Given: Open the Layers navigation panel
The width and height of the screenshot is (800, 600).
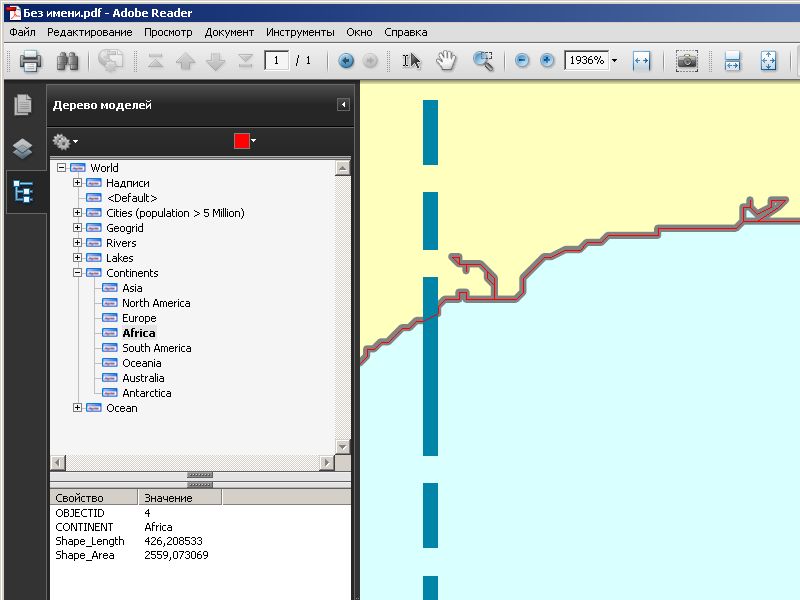Looking at the screenshot, I should [x=22, y=148].
